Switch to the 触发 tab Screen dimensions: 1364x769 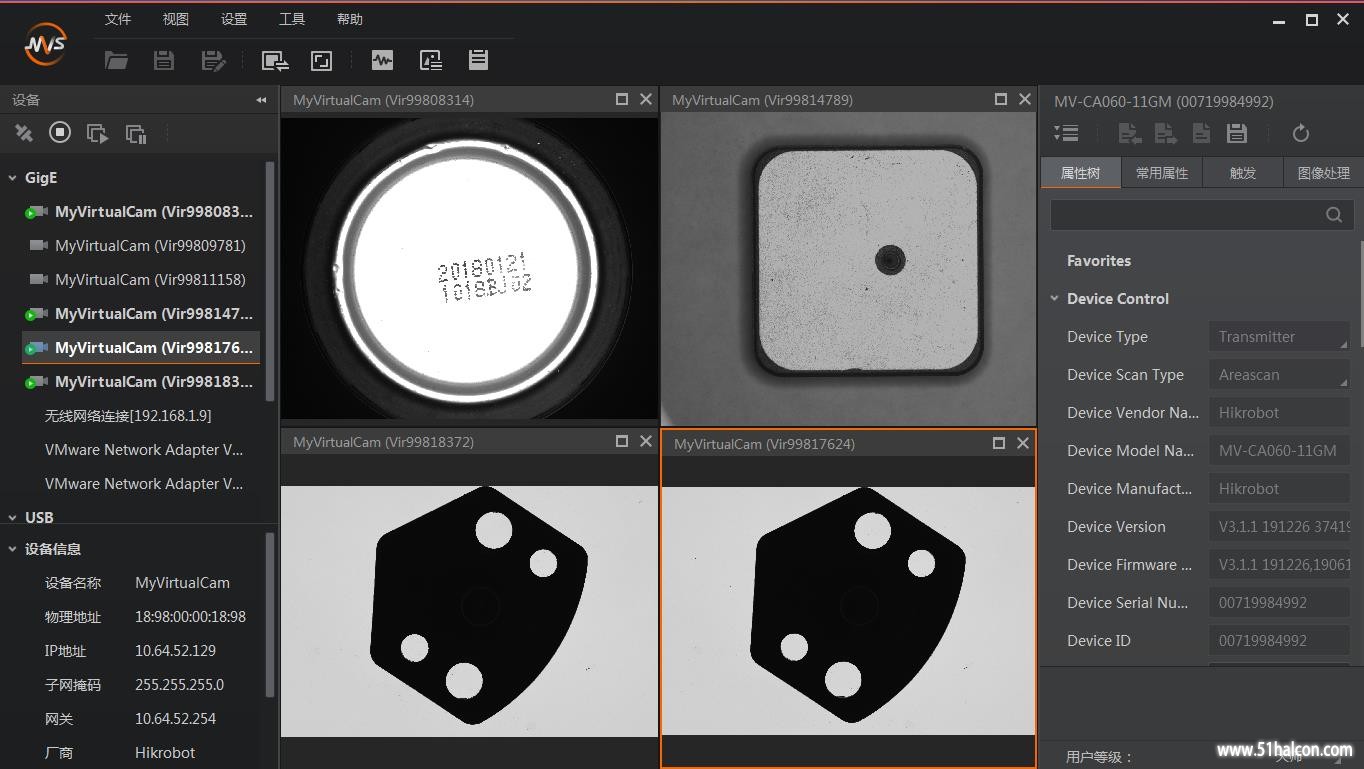(x=1243, y=173)
